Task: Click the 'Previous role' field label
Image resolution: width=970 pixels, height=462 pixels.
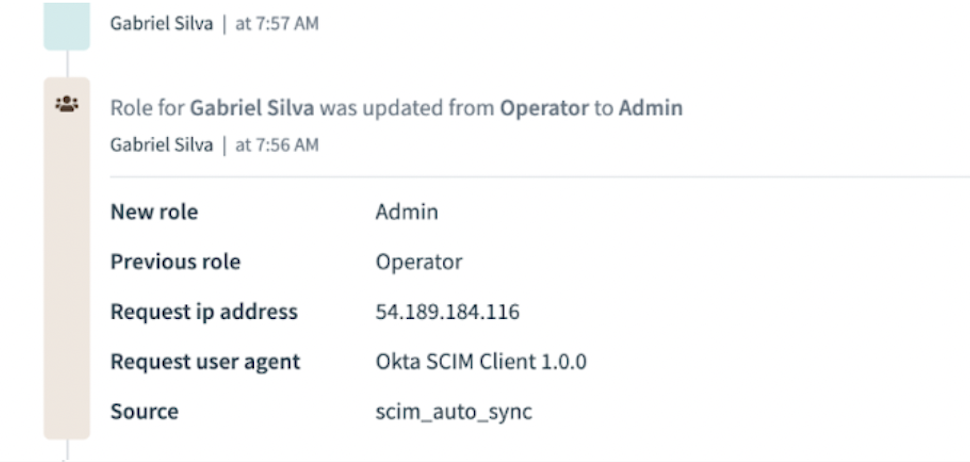Action: tap(175, 262)
